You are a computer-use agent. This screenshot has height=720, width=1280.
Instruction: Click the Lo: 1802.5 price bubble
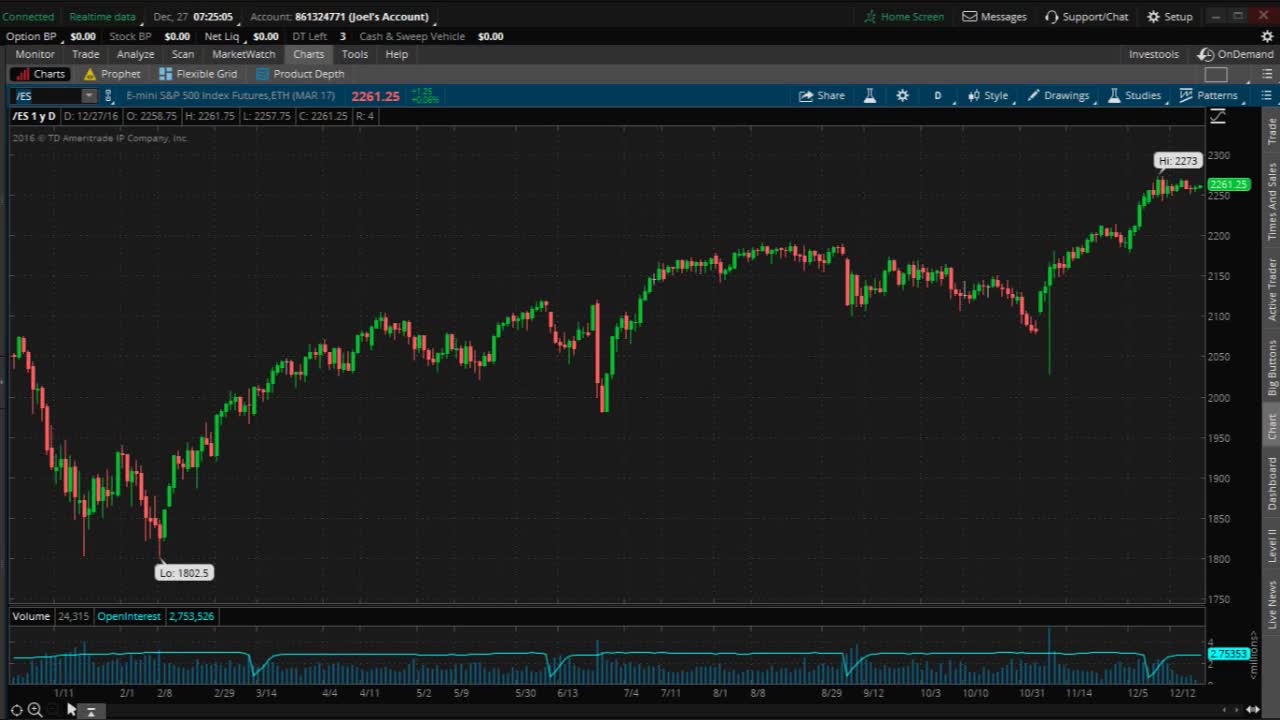tap(184, 573)
